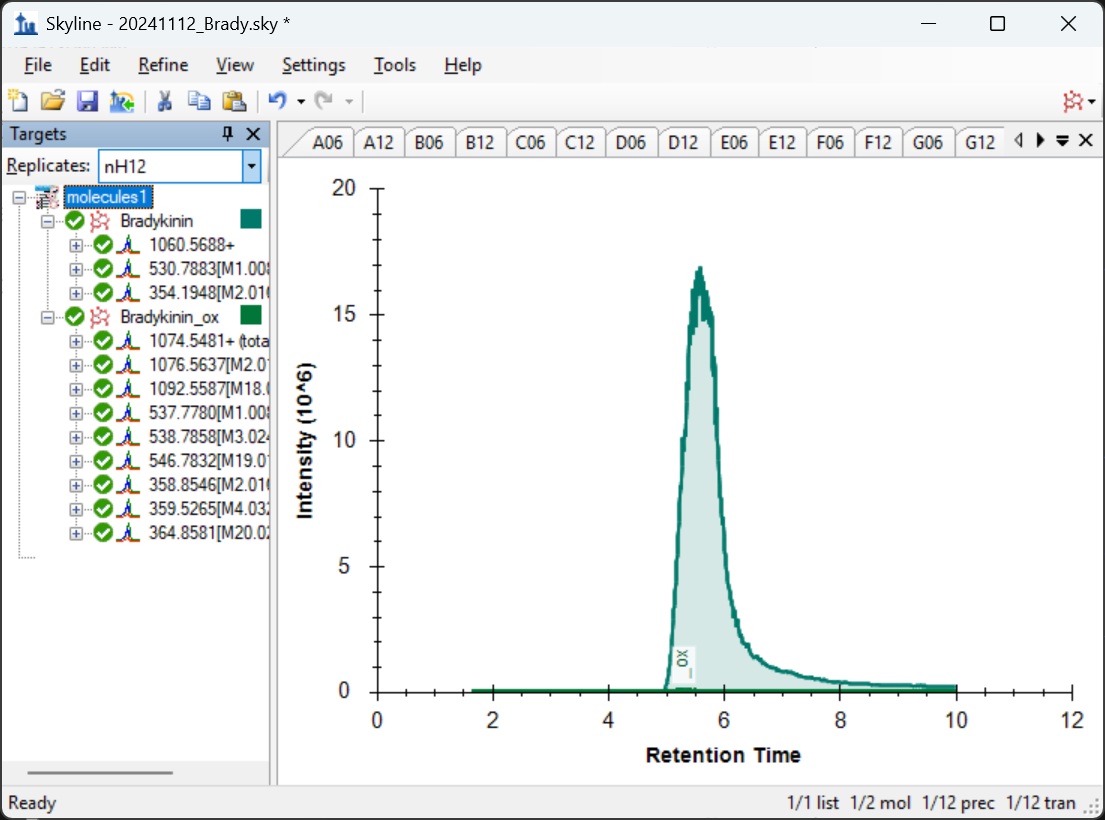This screenshot has width=1105, height=820.
Task: Click the Open file folder icon
Action: click(52, 101)
